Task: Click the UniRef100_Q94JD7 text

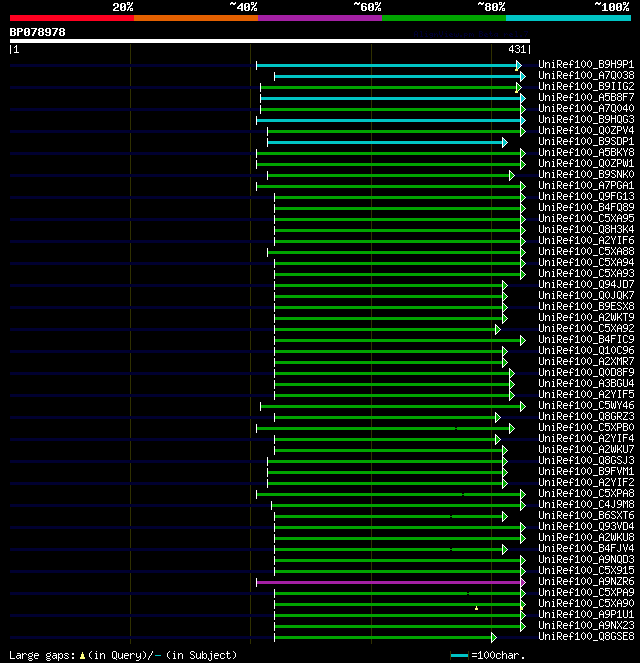Action: click(586, 284)
